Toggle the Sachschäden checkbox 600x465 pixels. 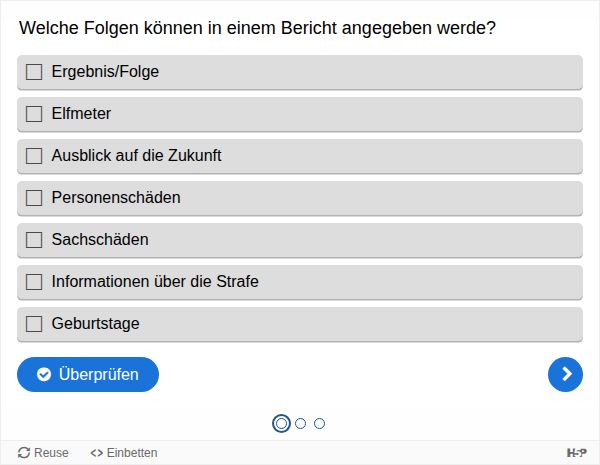[34, 240]
